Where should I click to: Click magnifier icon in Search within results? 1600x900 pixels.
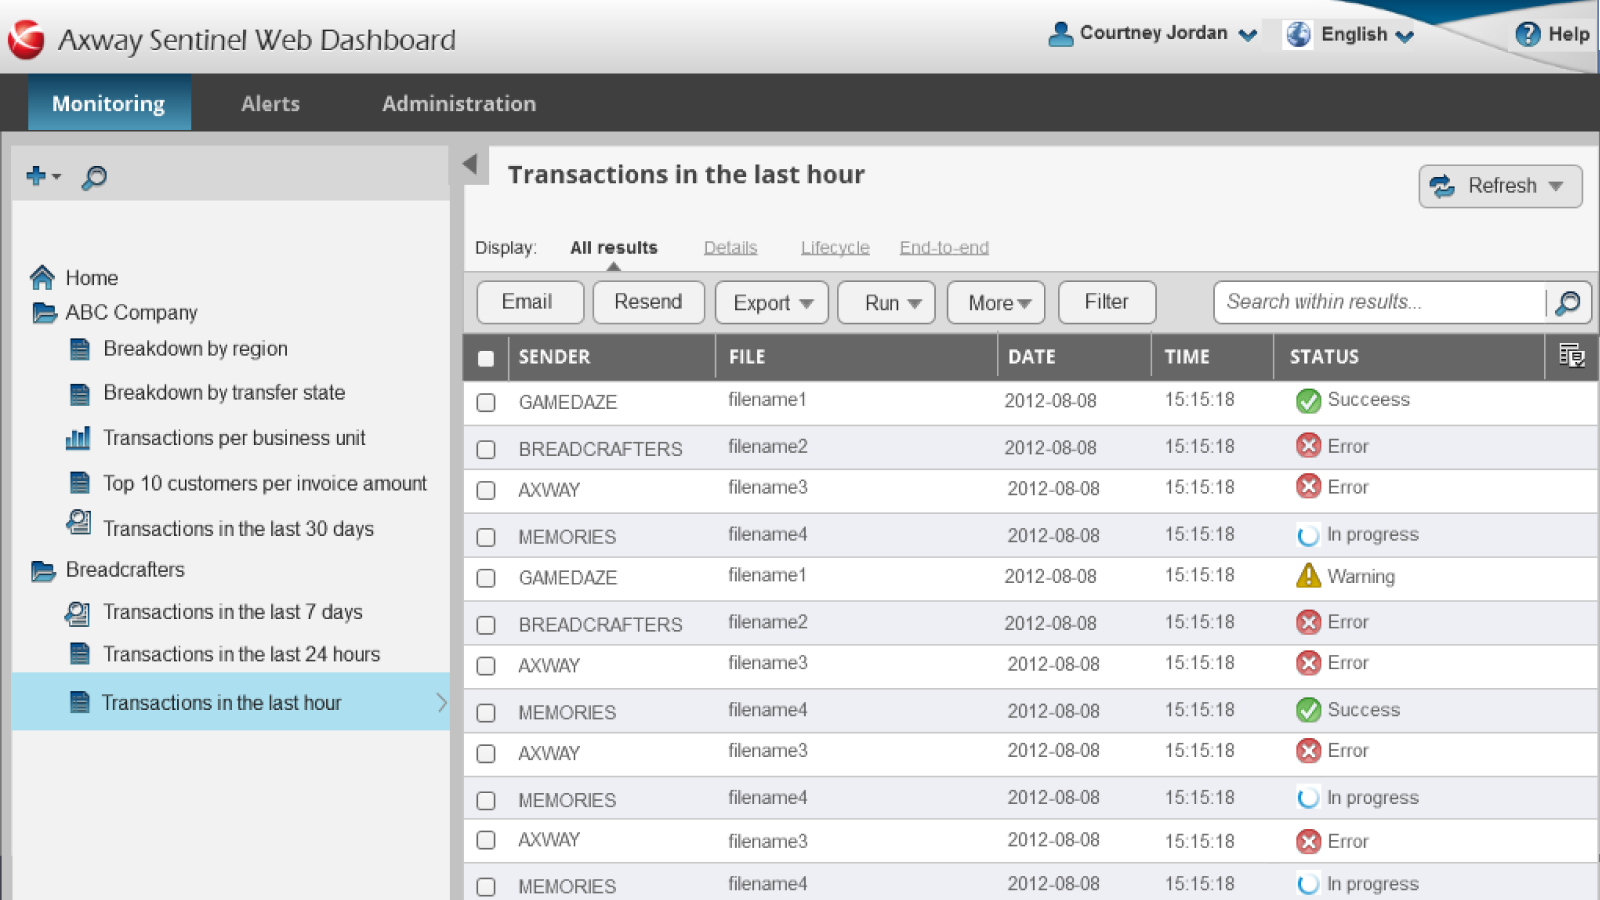coord(1568,302)
